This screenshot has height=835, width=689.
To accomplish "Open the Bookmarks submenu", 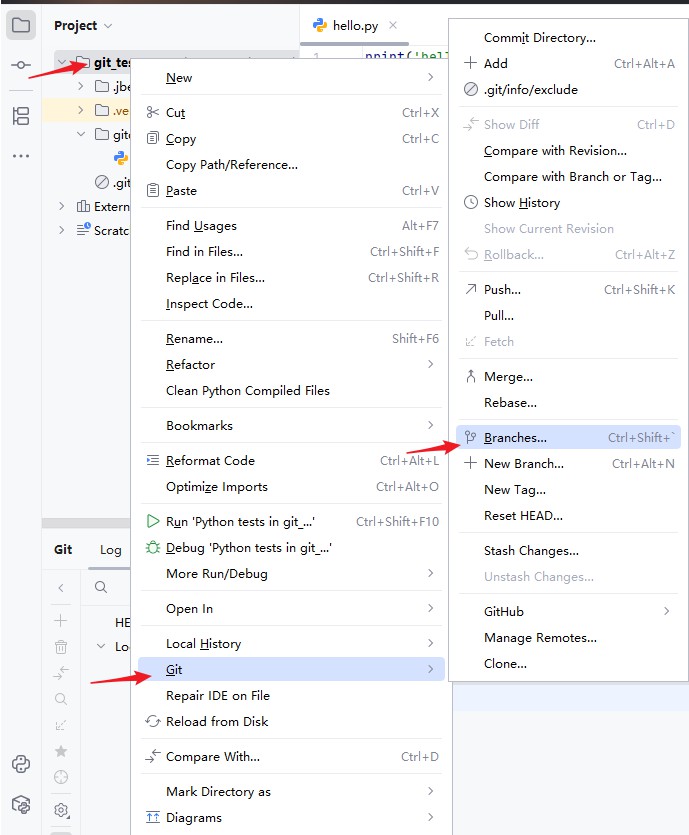I will (x=291, y=425).
